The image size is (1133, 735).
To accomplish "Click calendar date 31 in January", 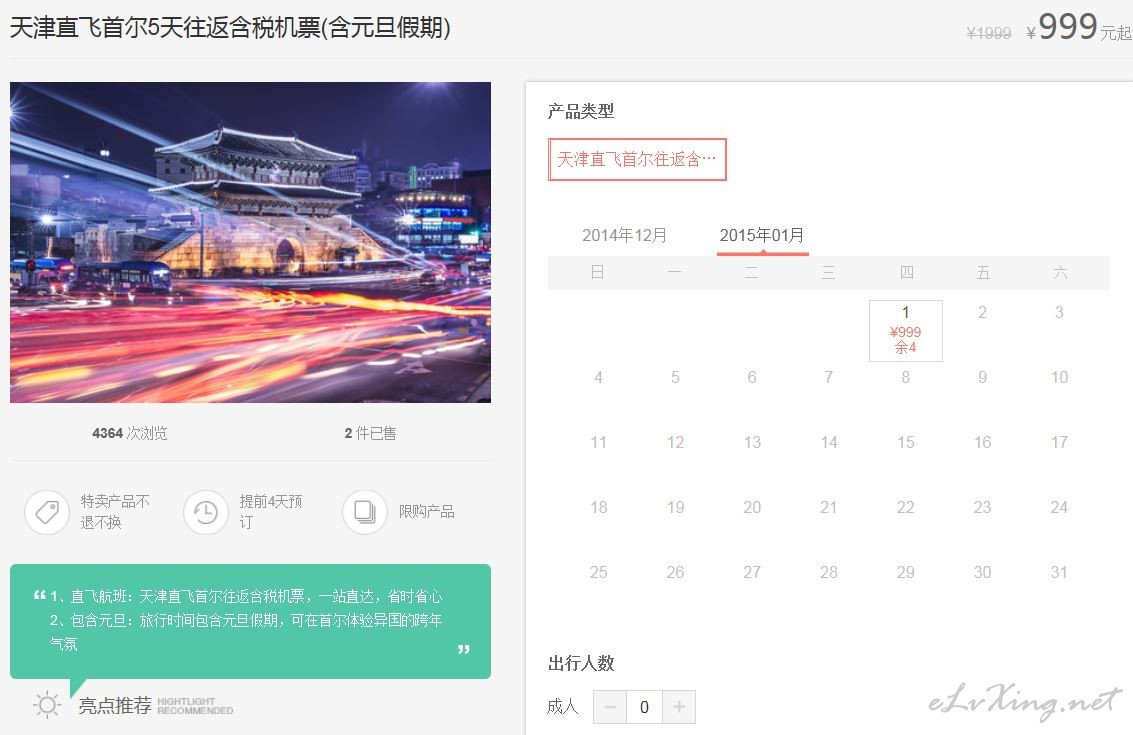I will [x=1059, y=572].
